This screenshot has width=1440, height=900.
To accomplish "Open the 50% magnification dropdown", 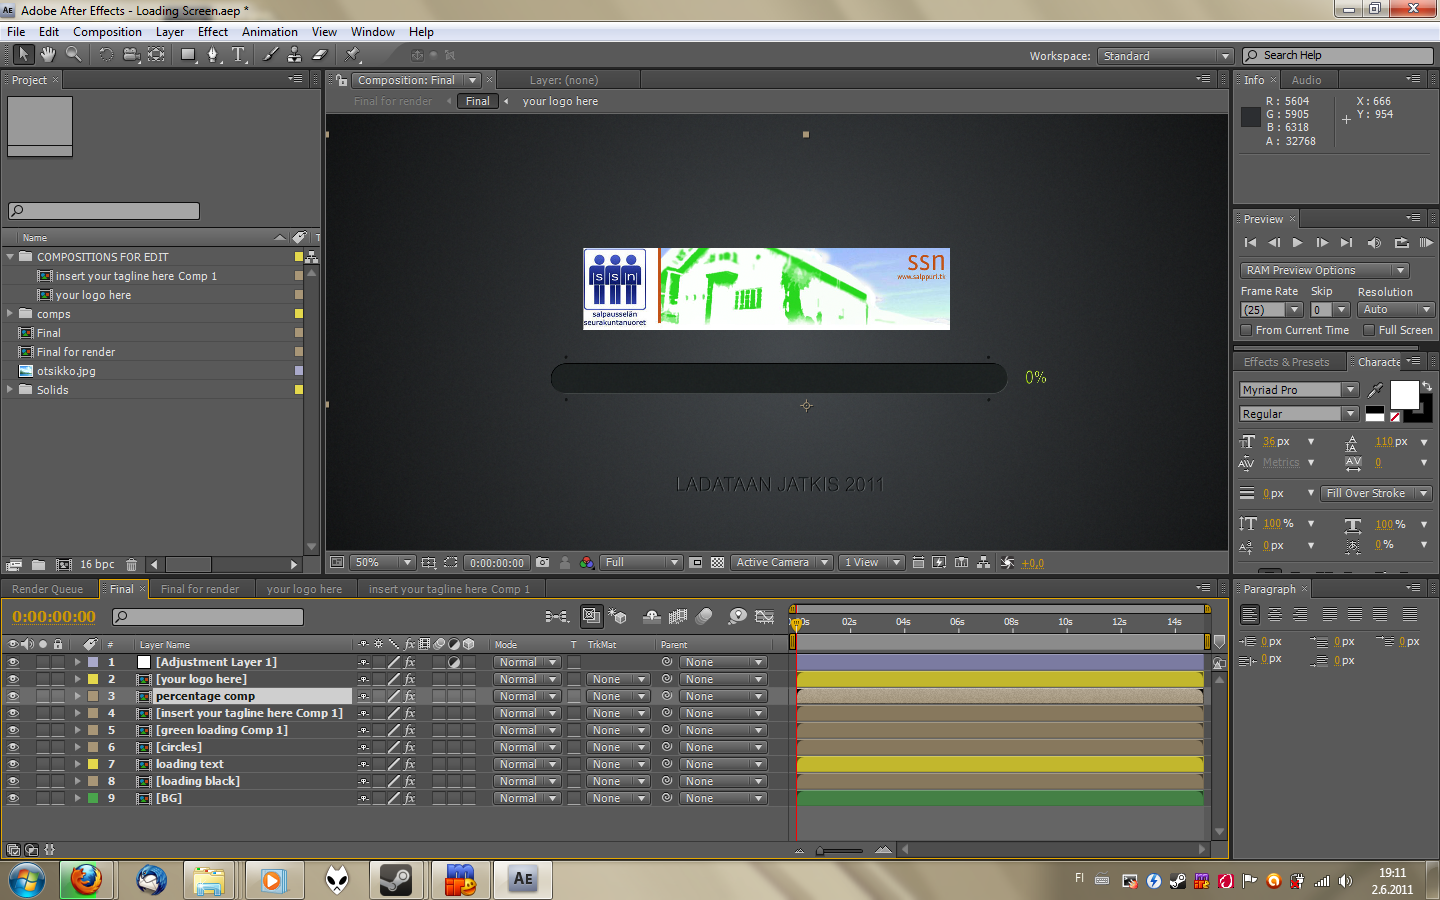I will coord(381,563).
